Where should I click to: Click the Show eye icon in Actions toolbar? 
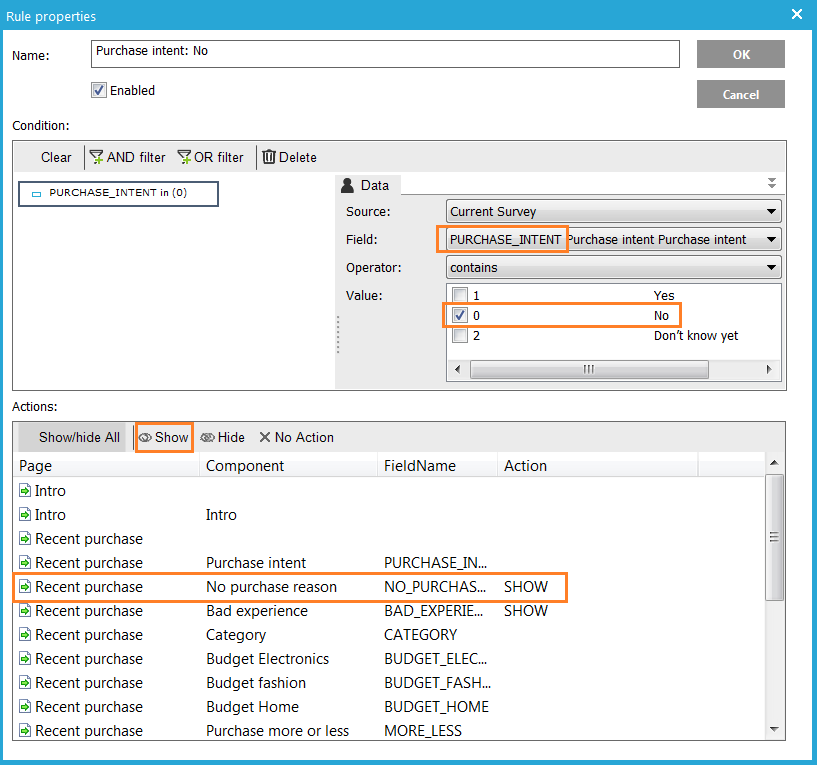145,437
